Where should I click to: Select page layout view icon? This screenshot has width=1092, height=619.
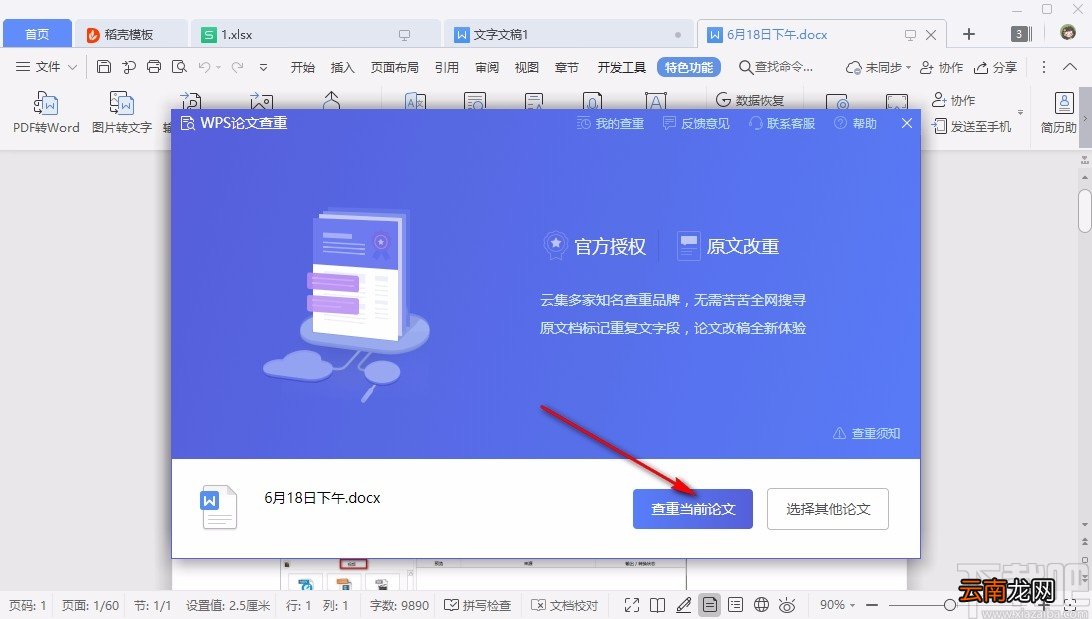(x=710, y=605)
